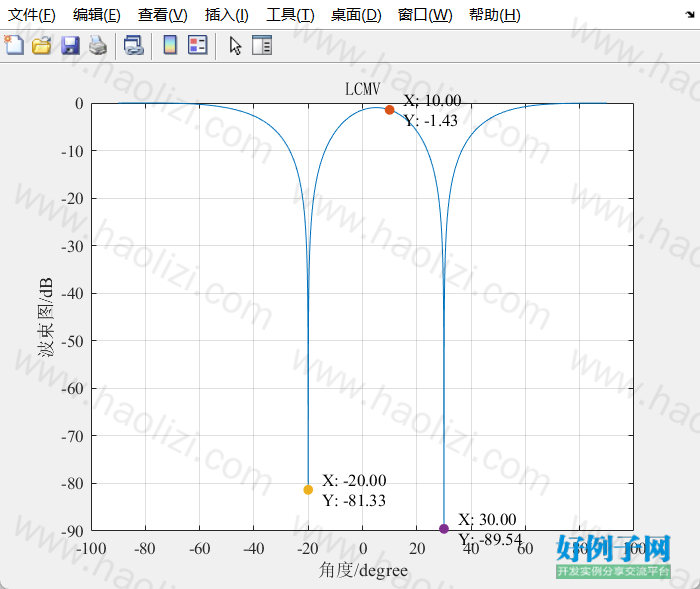Open the 编辑(E) menu
The height and width of the screenshot is (589, 700).
pyautogui.click(x=97, y=15)
